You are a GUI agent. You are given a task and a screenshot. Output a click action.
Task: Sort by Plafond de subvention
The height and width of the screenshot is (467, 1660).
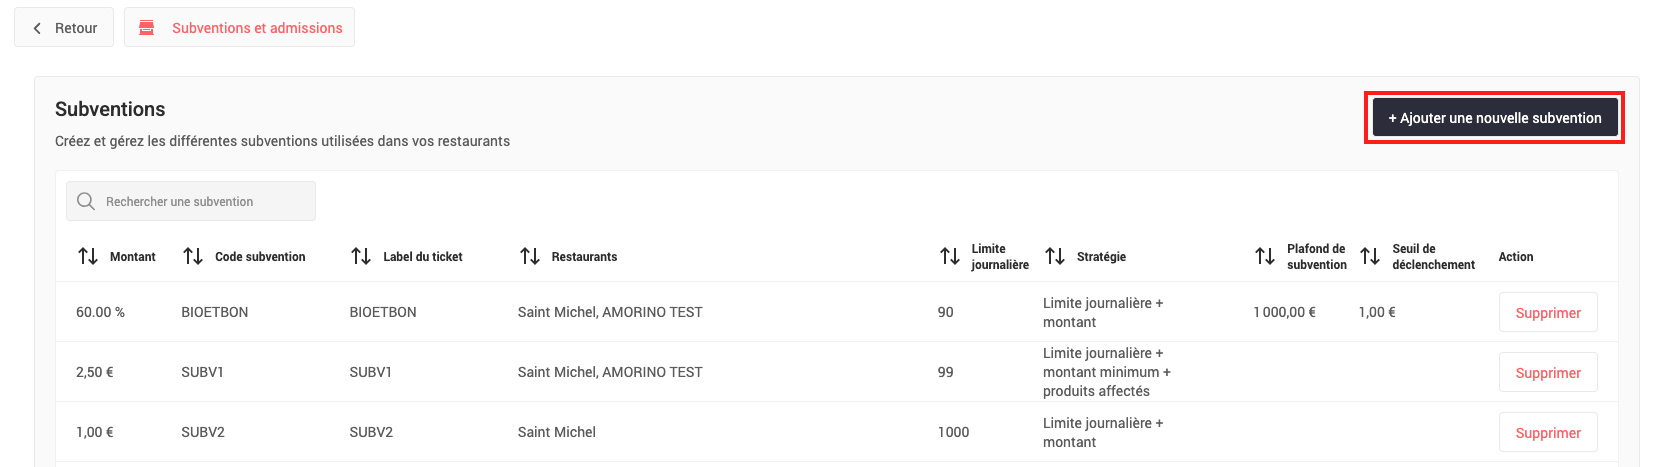[x=1265, y=257]
